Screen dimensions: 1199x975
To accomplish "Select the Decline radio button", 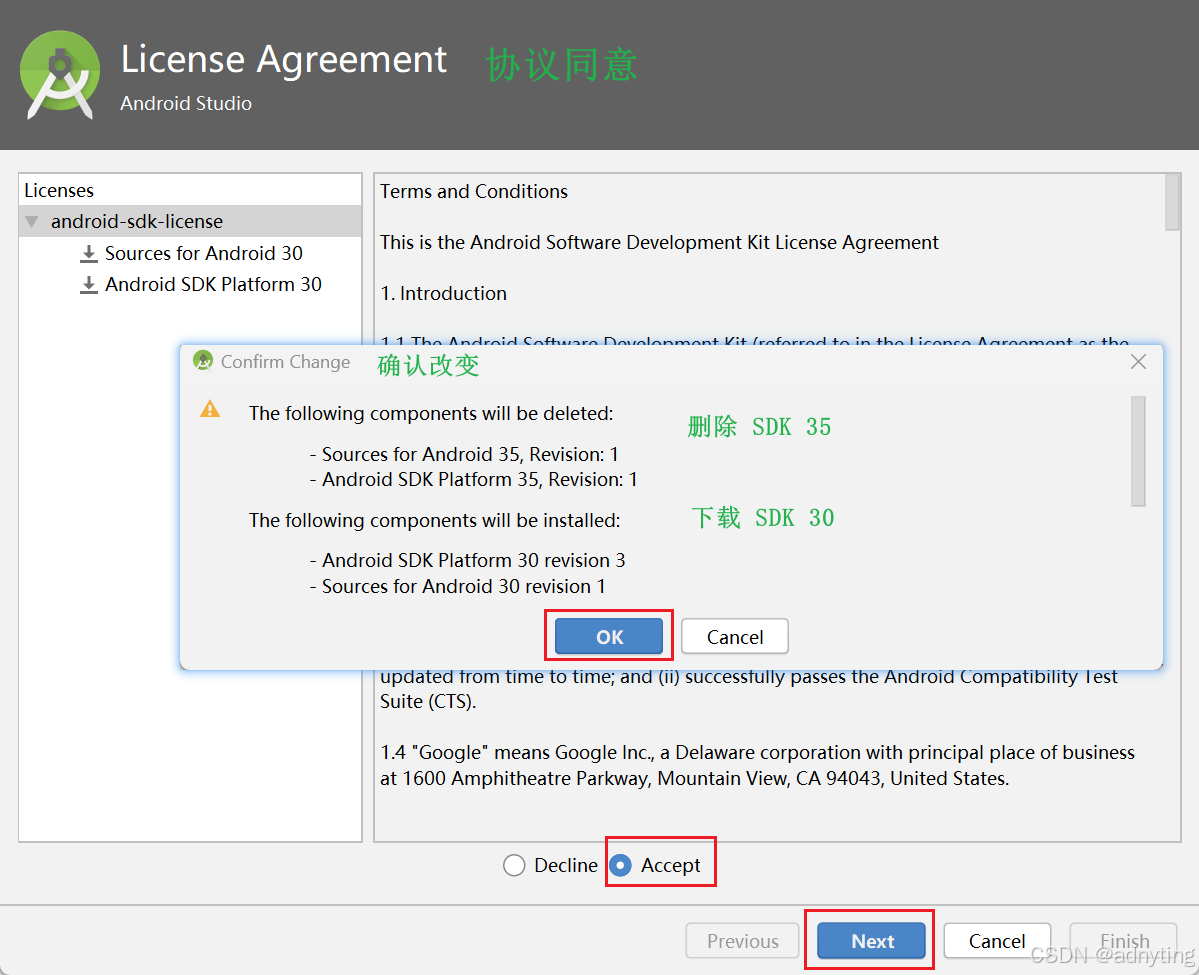I will point(514,865).
